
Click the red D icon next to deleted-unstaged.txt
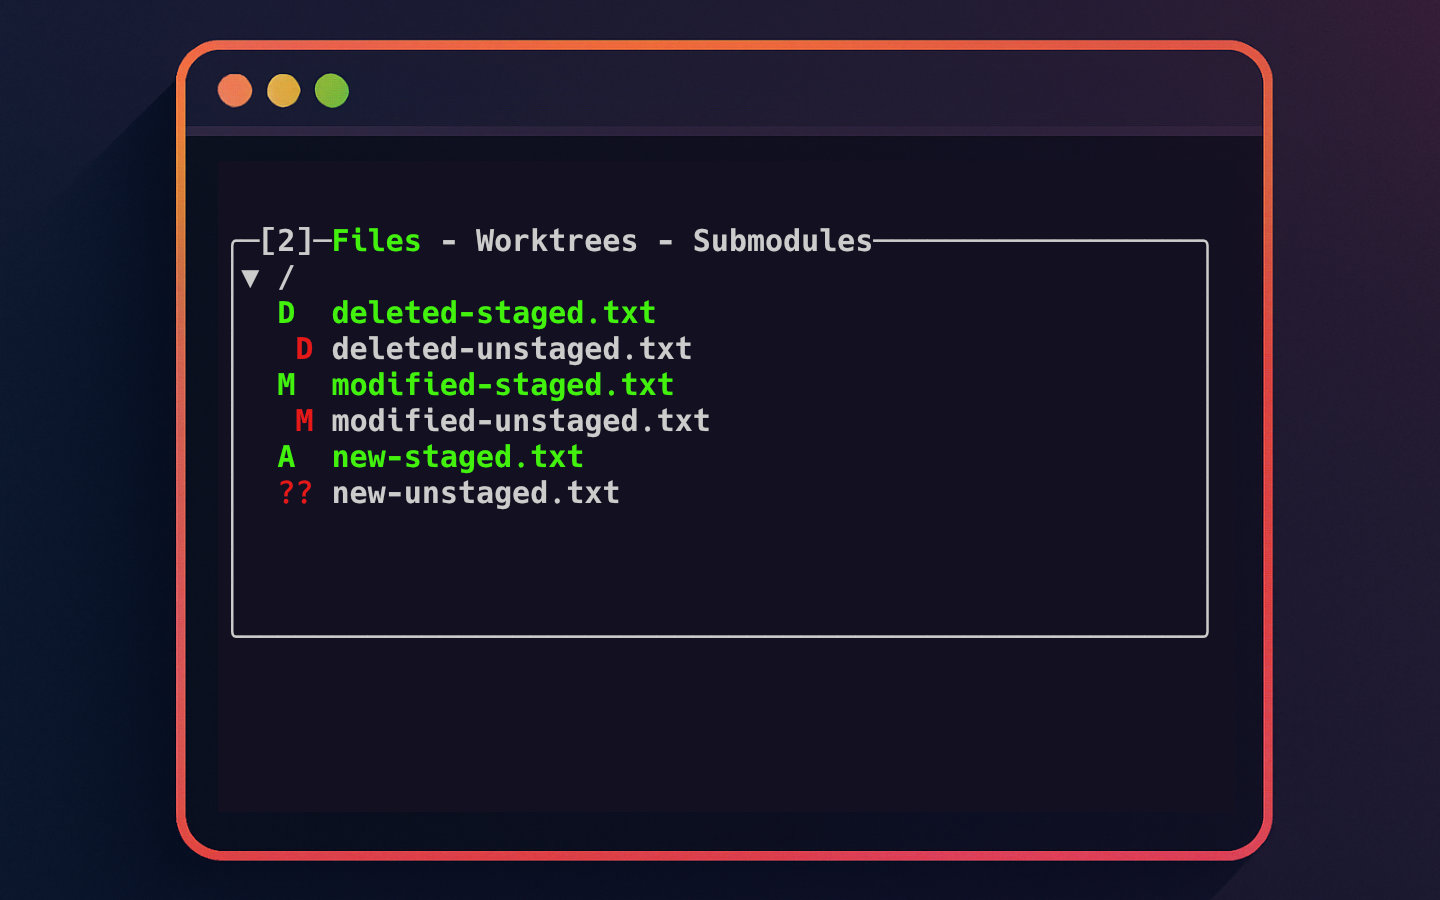tap(304, 349)
